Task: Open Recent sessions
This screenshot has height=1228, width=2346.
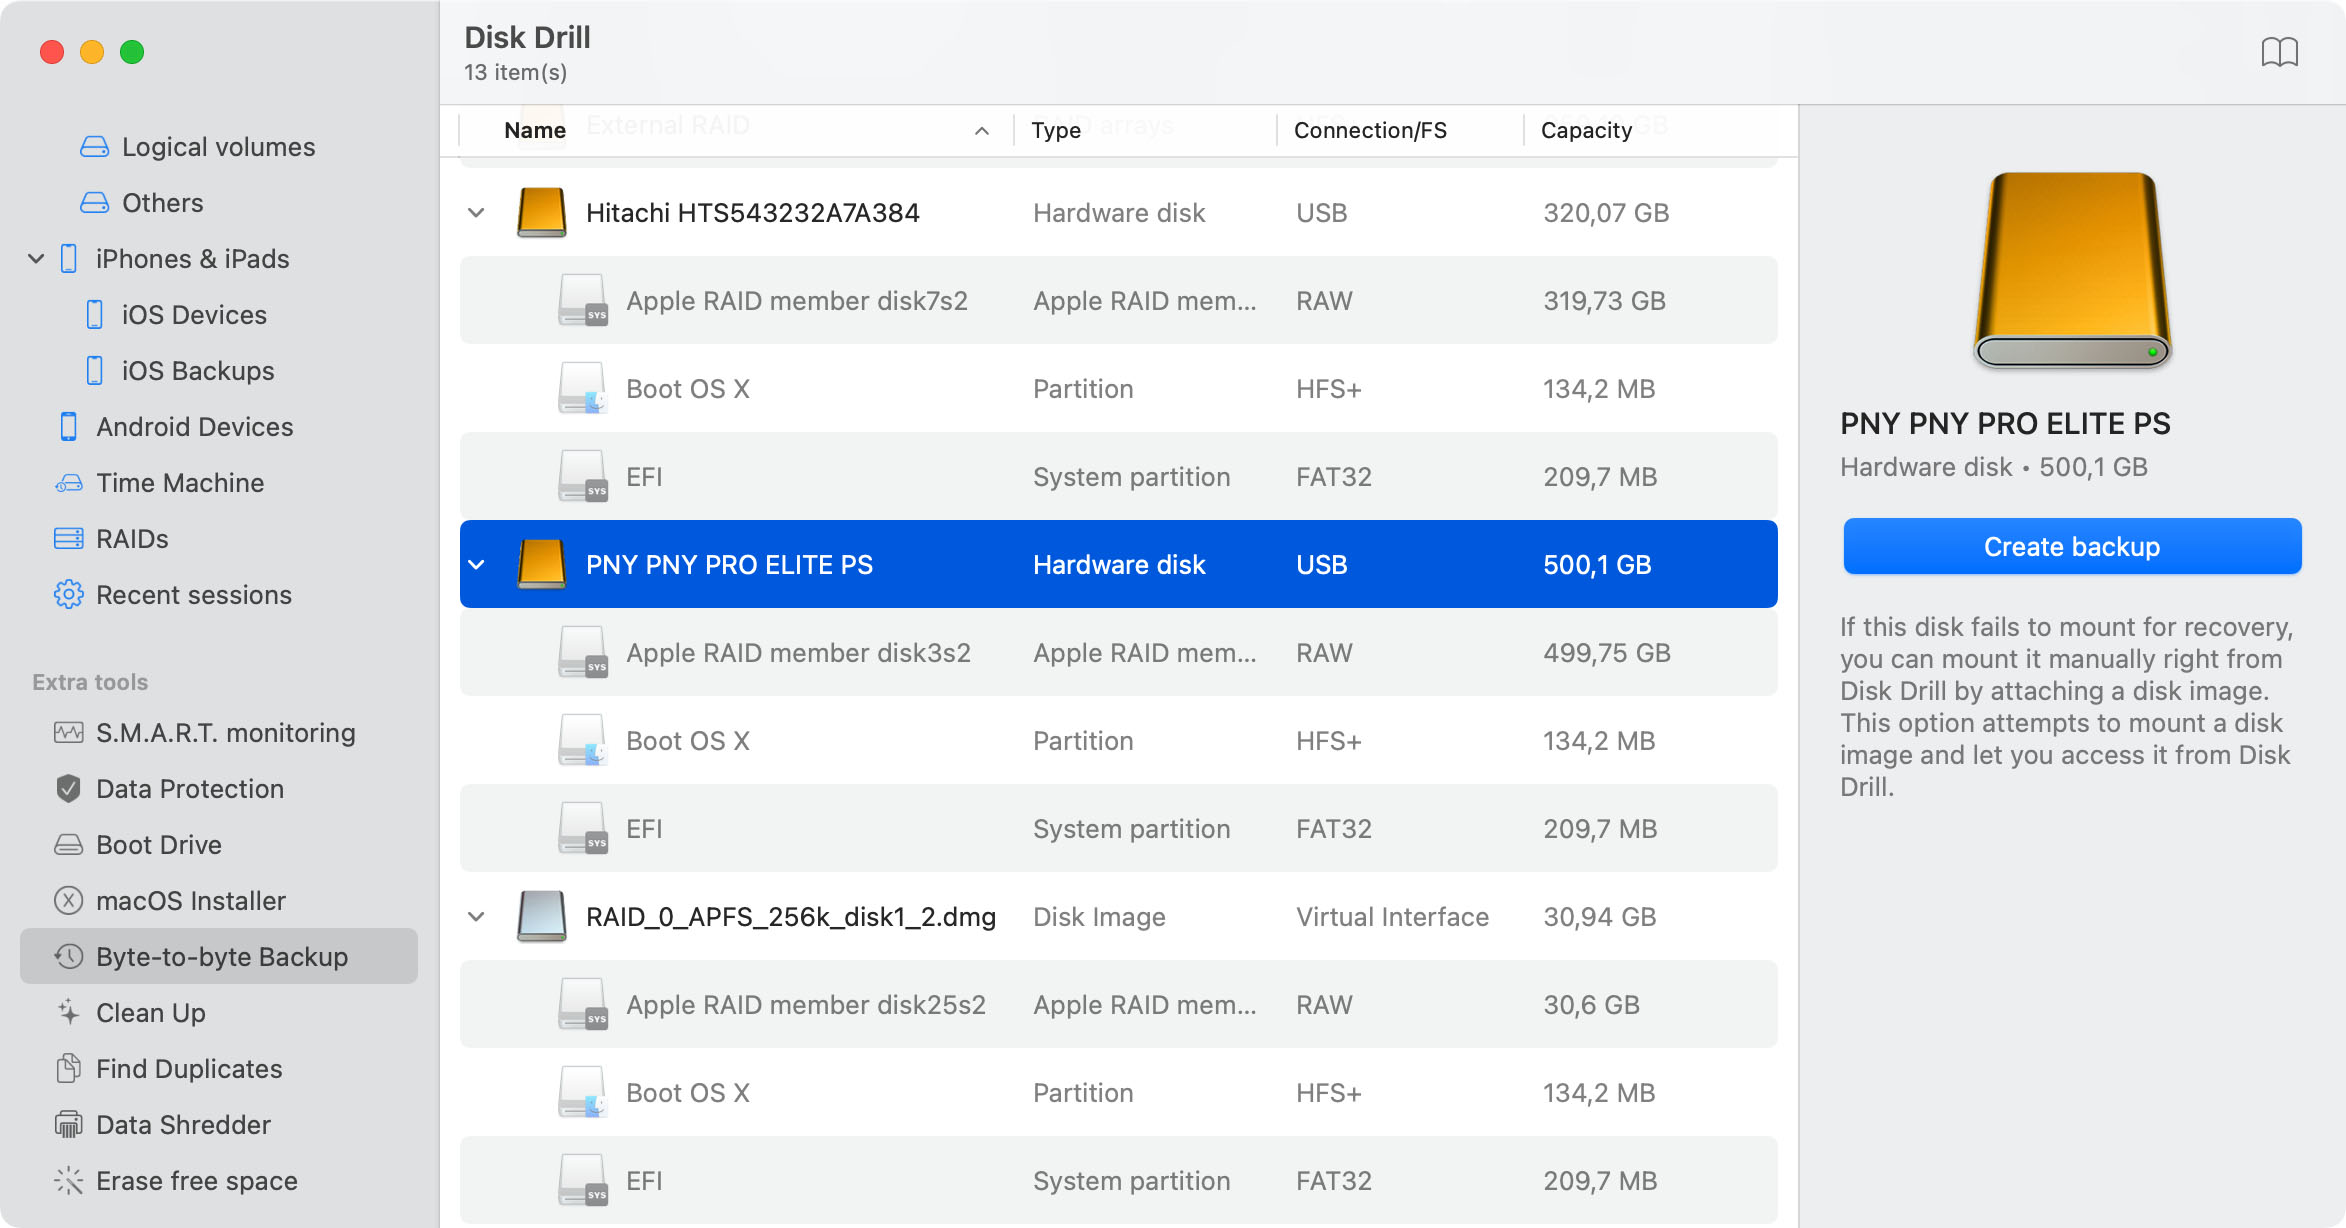Action: pos(219,595)
